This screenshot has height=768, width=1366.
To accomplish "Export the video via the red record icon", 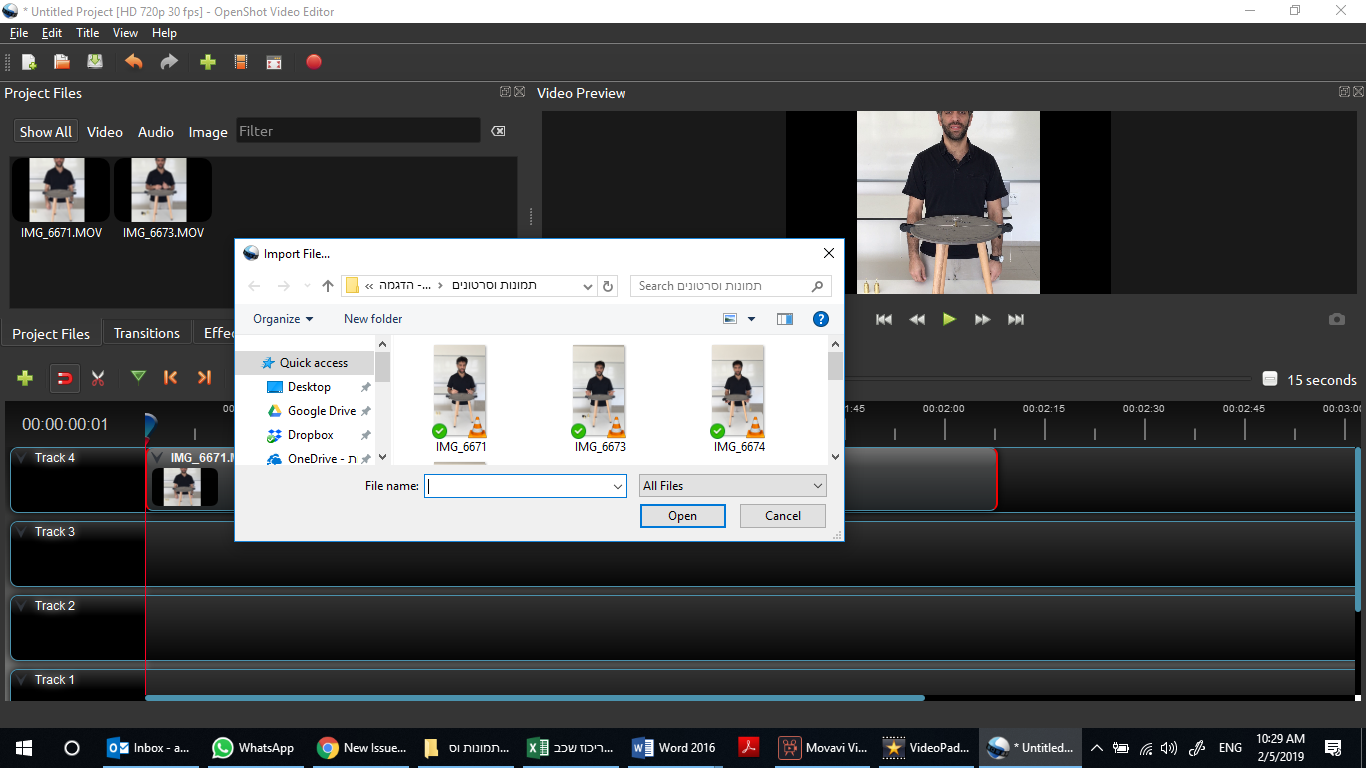I will (313, 62).
